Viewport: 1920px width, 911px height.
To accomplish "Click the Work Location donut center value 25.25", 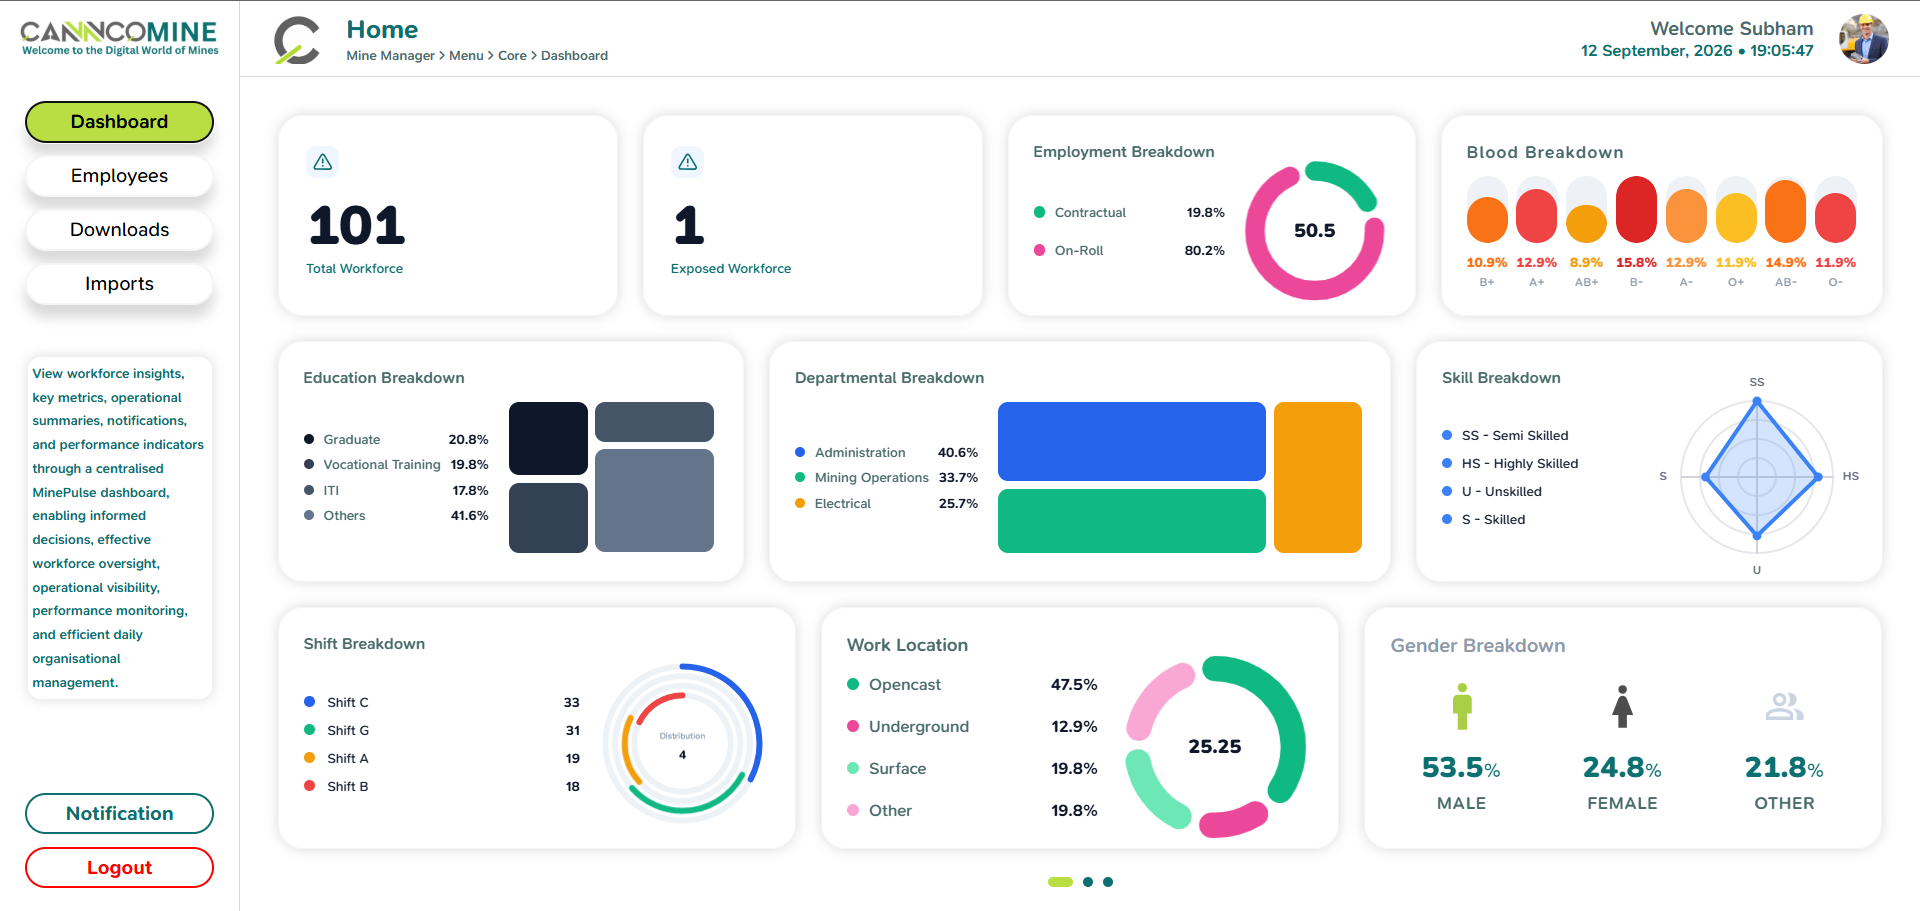I will pyautogui.click(x=1215, y=747).
